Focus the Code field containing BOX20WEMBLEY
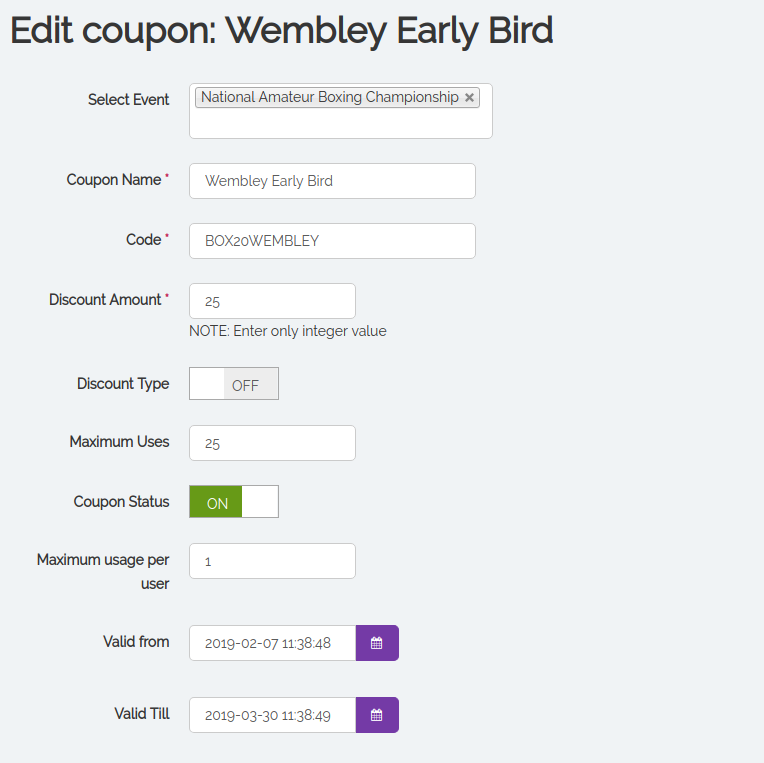764x763 pixels. point(332,241)
